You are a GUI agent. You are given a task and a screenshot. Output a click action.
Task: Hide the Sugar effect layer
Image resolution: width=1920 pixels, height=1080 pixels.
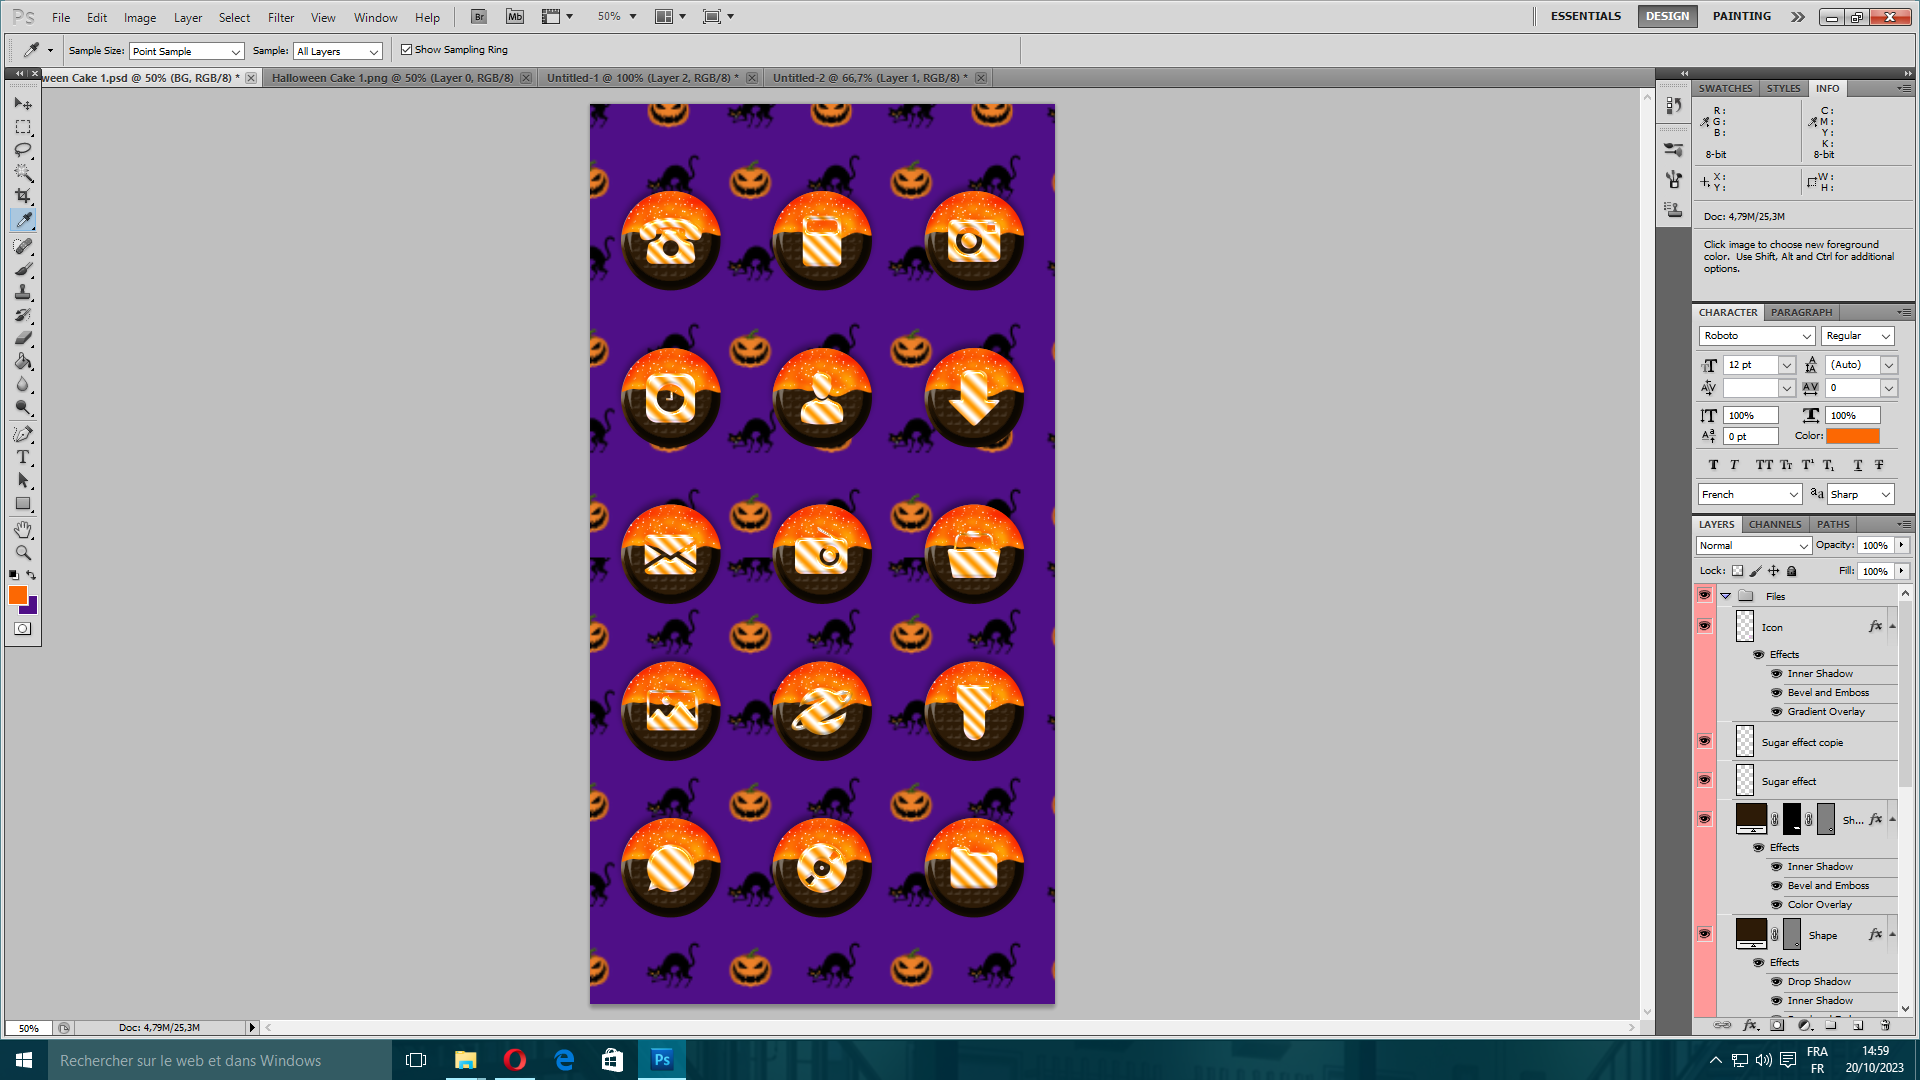1705,780
